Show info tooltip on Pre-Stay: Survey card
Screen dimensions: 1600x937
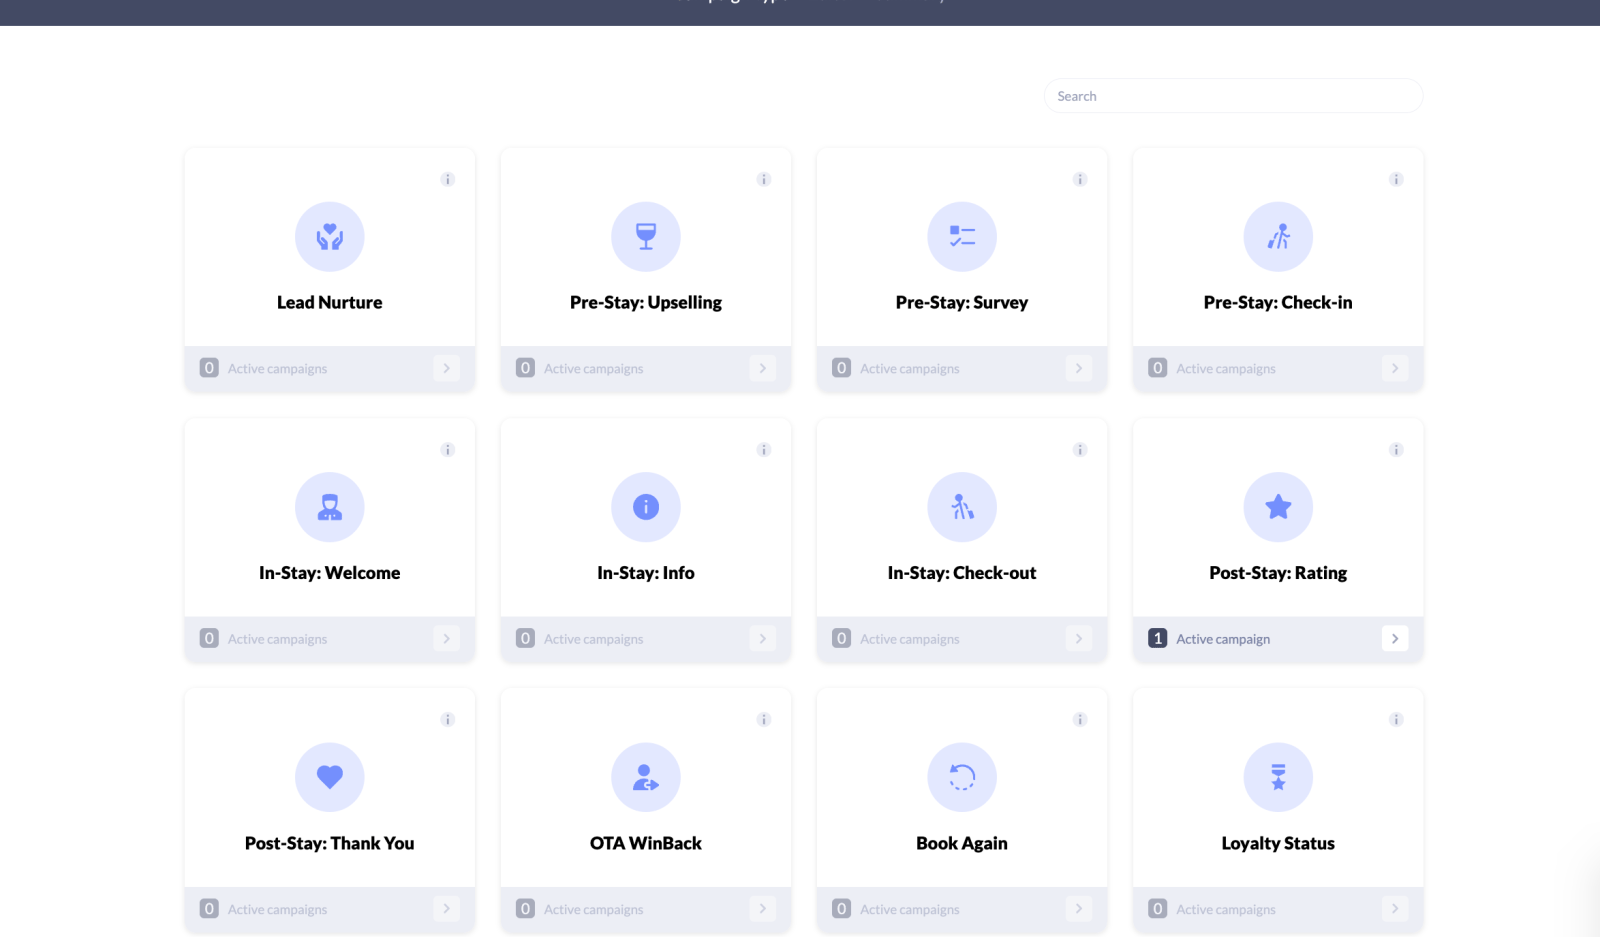point(1080,179)
